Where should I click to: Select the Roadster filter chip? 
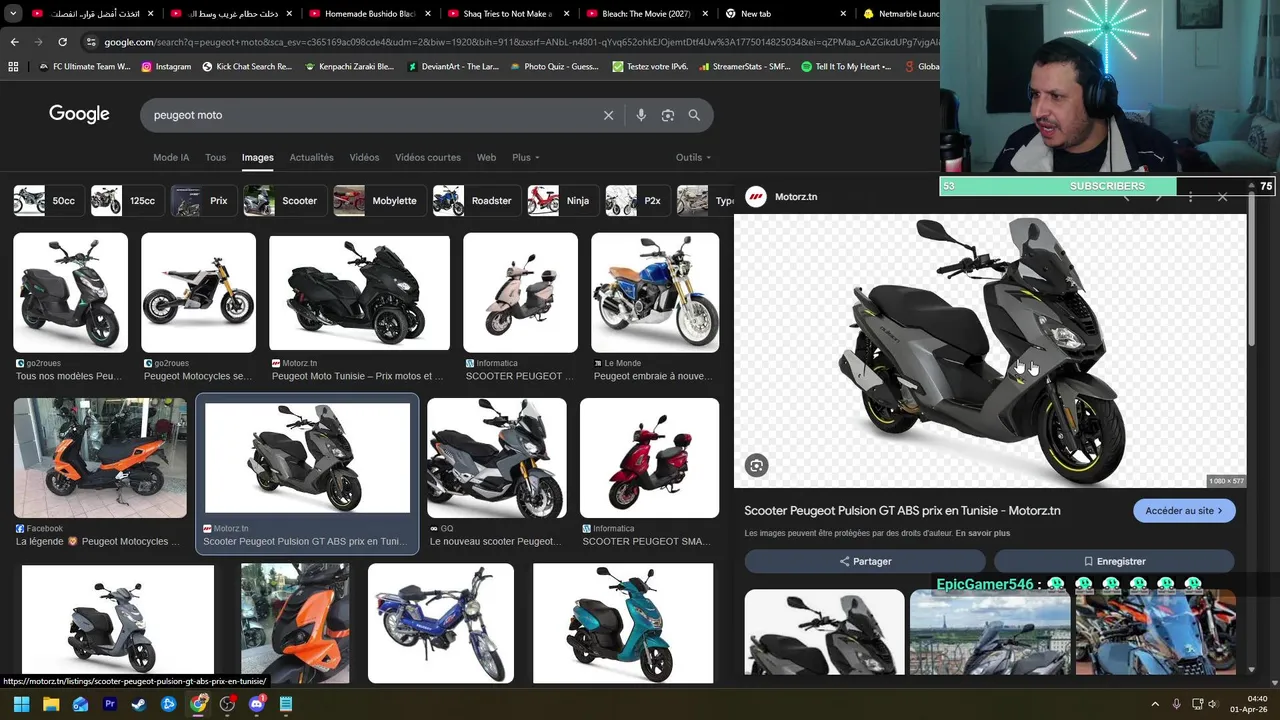[476, 201]
